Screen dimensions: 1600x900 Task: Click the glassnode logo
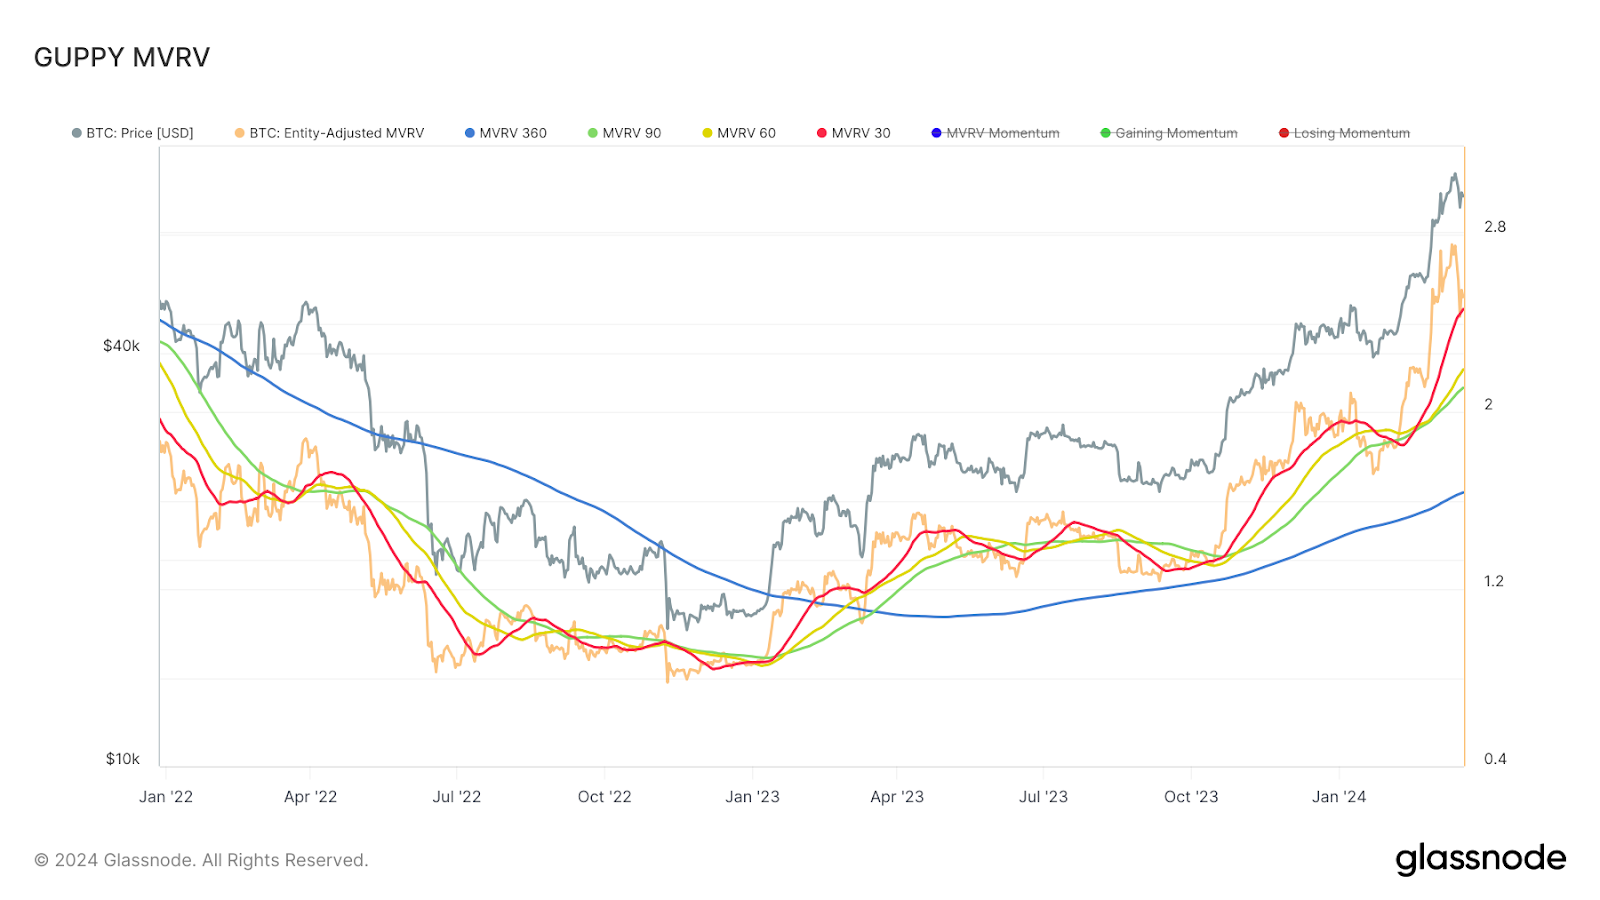click(x=1480, y=859)
